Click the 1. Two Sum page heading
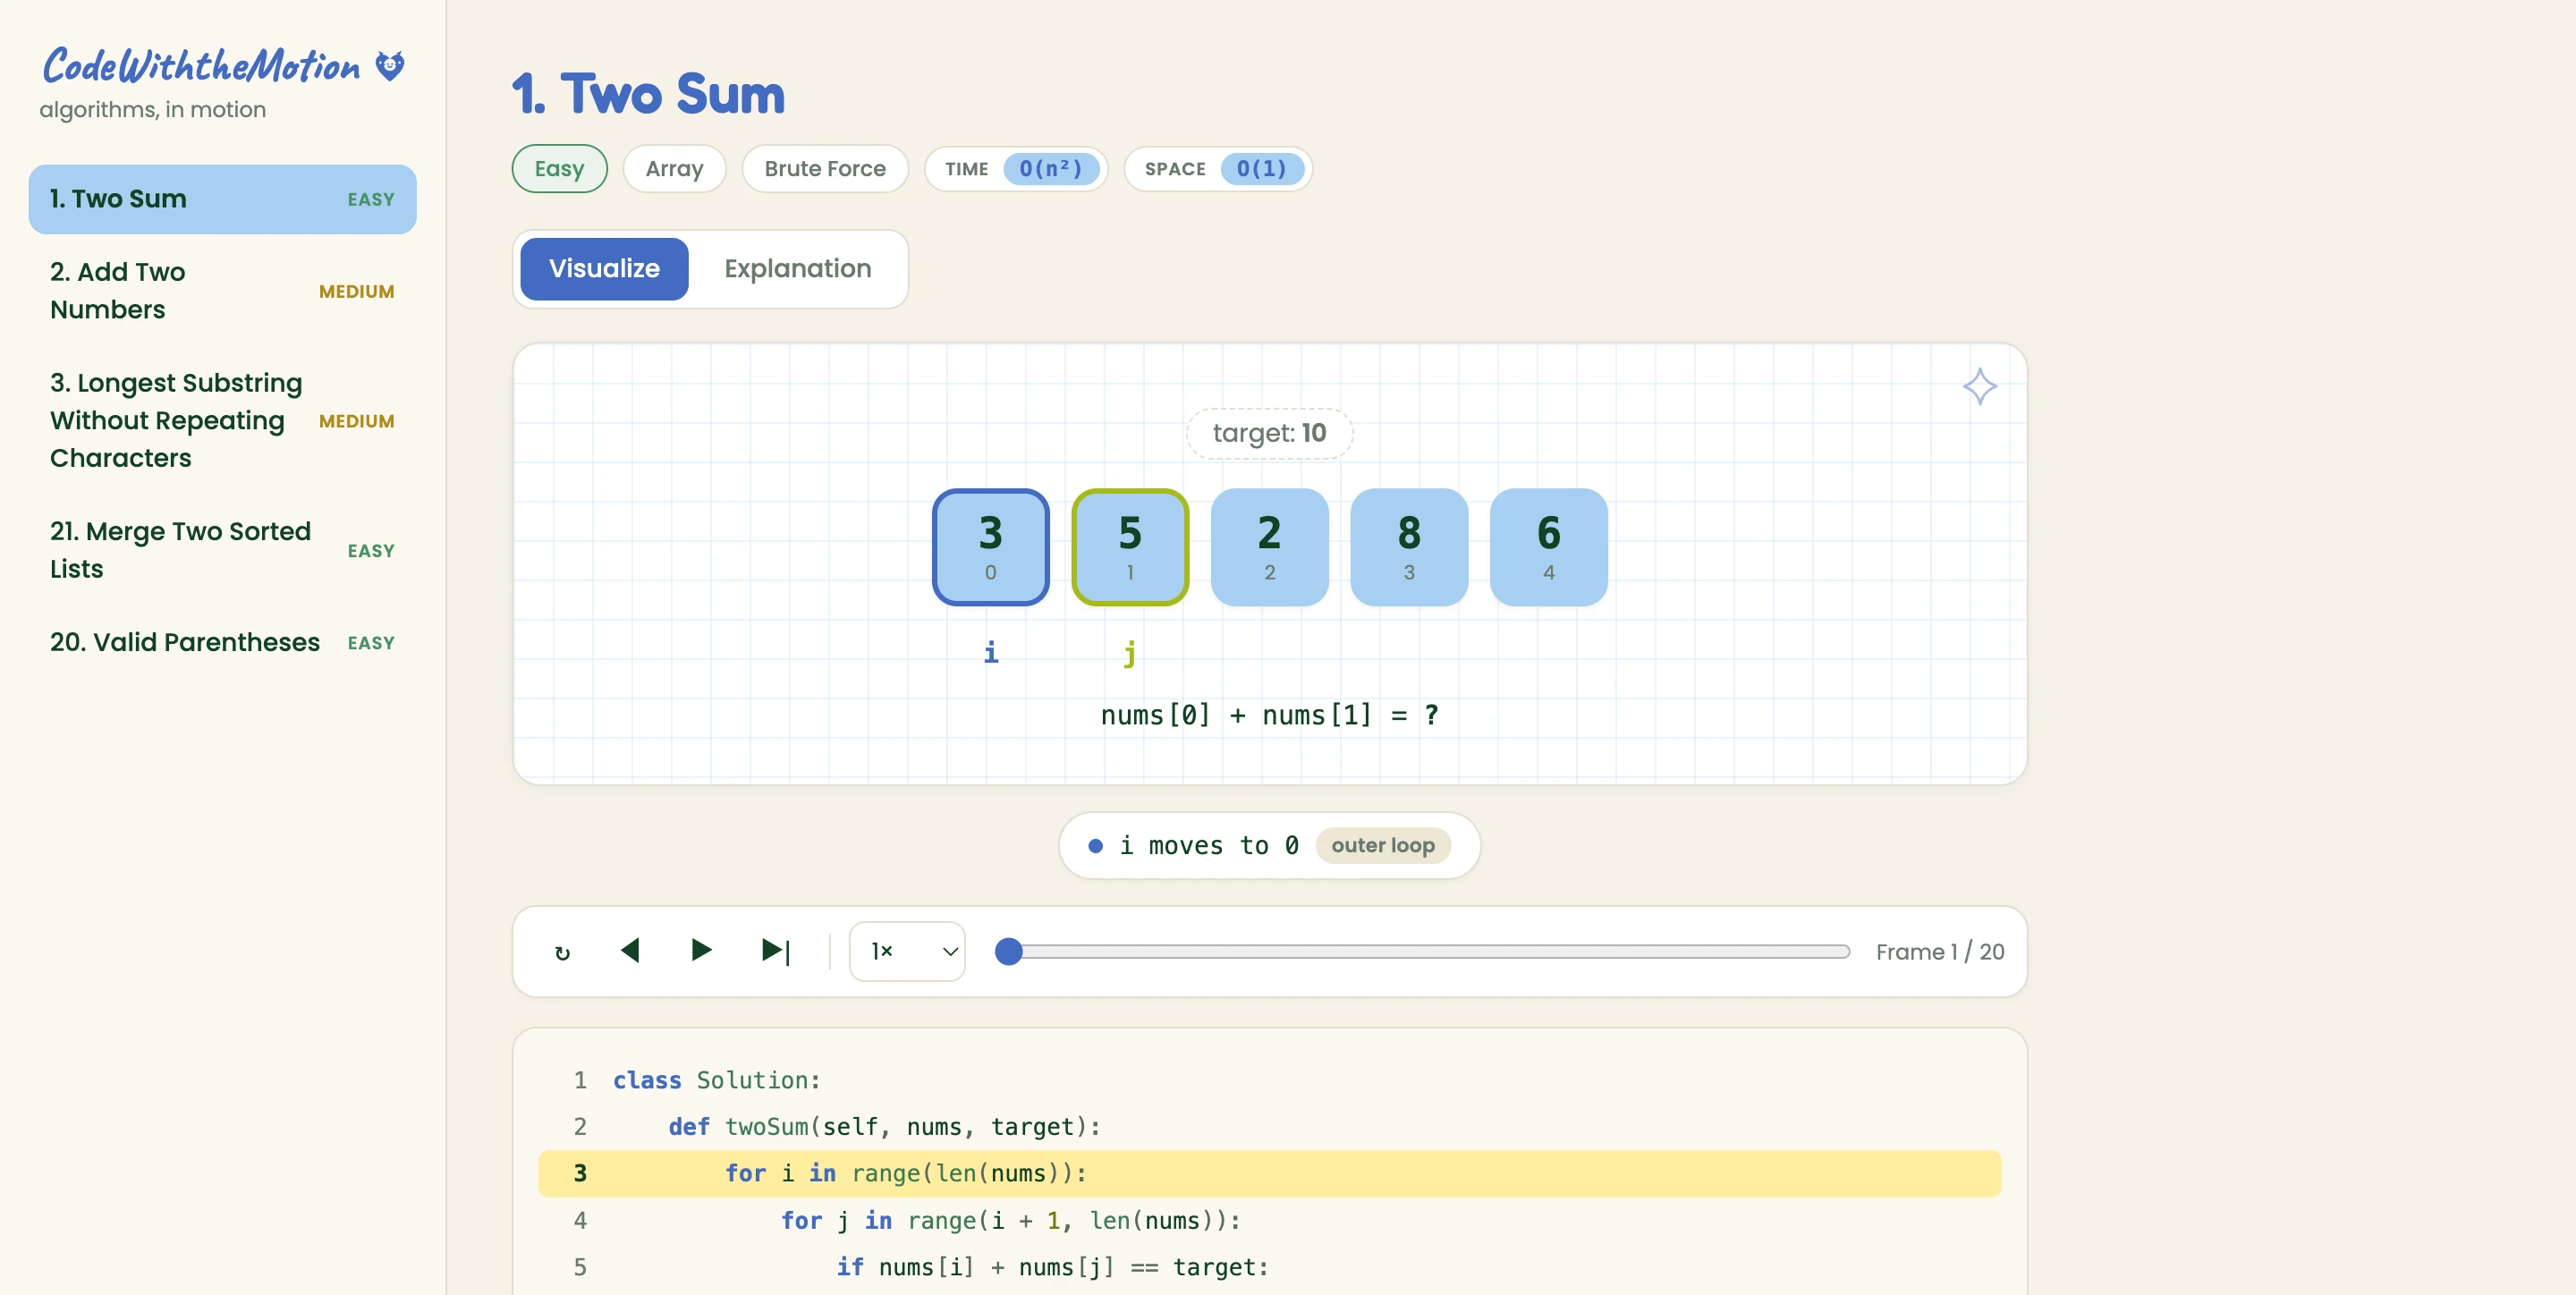 (648, 94)
